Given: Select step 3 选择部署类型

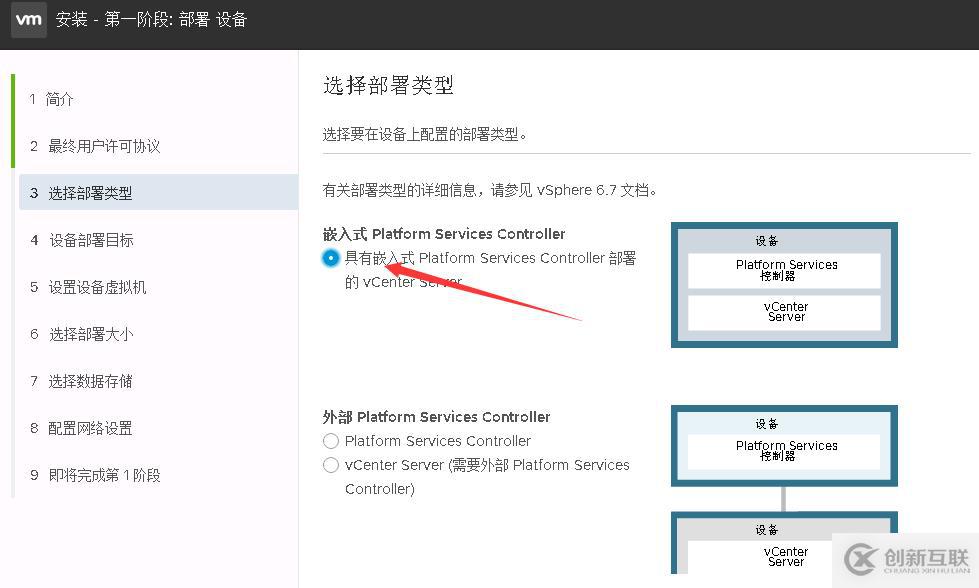Looking at the screenshot, I should click(90, 193).
